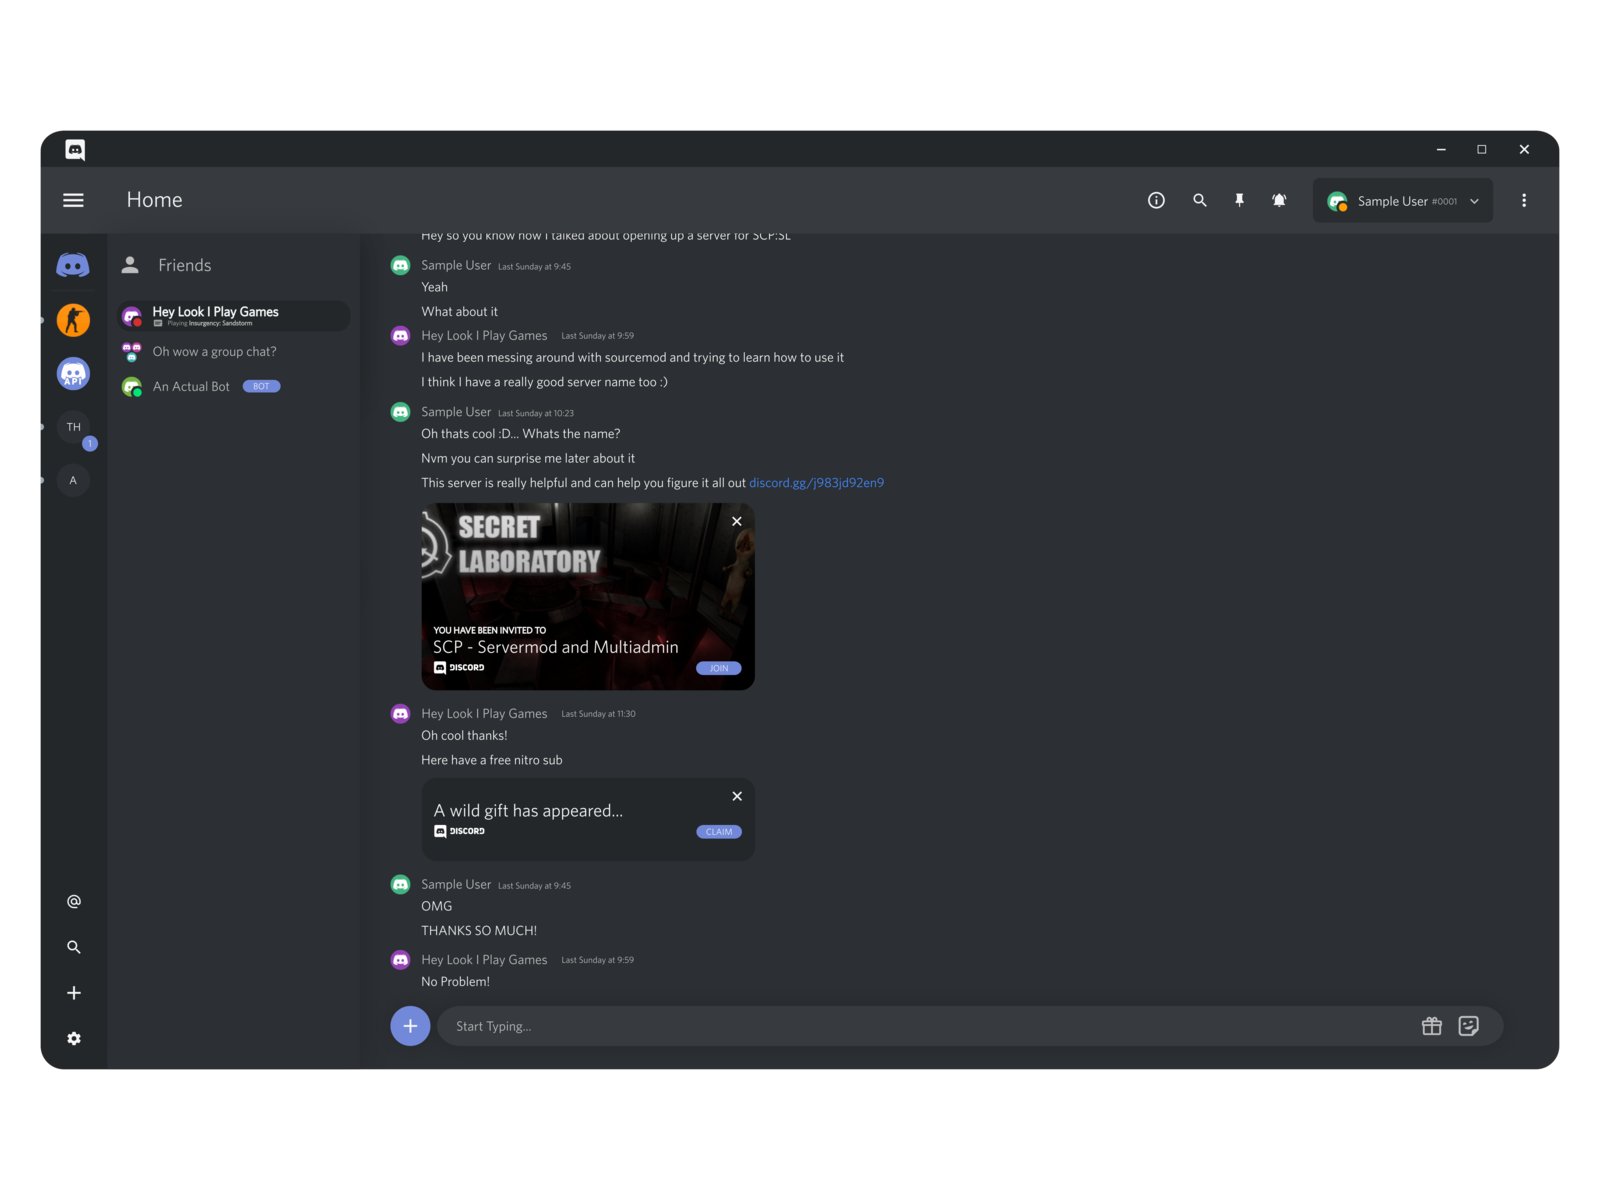This screenshot has width=1600, height=1200.
Task: Dismiss the Secret Laboratory invite card
Action: (737, 522)
